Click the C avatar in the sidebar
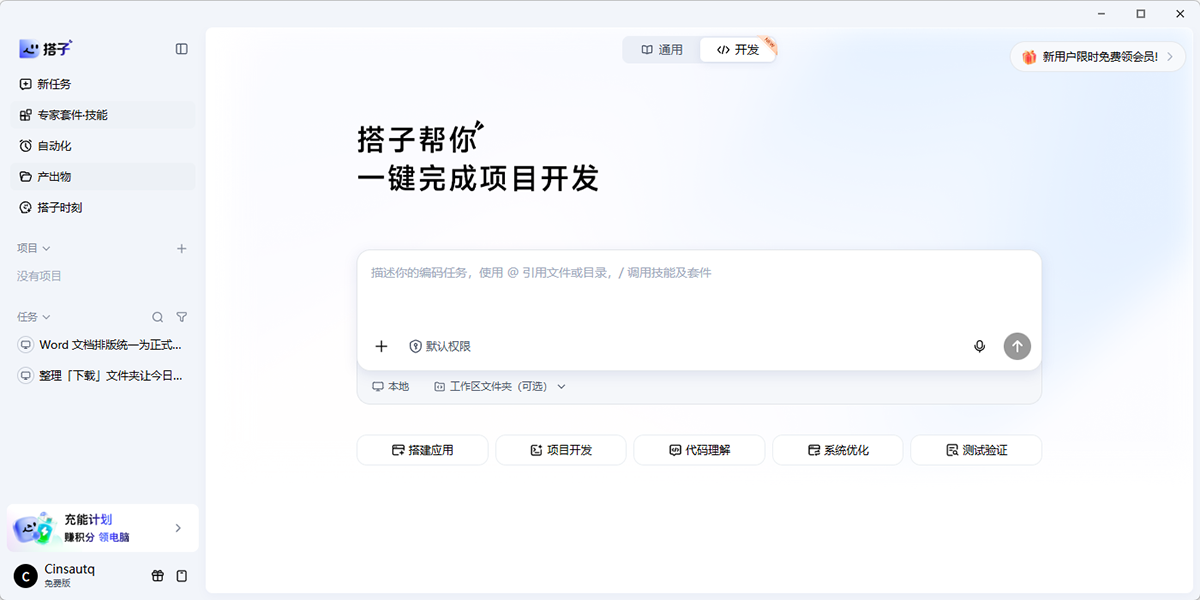 [25, 576]
